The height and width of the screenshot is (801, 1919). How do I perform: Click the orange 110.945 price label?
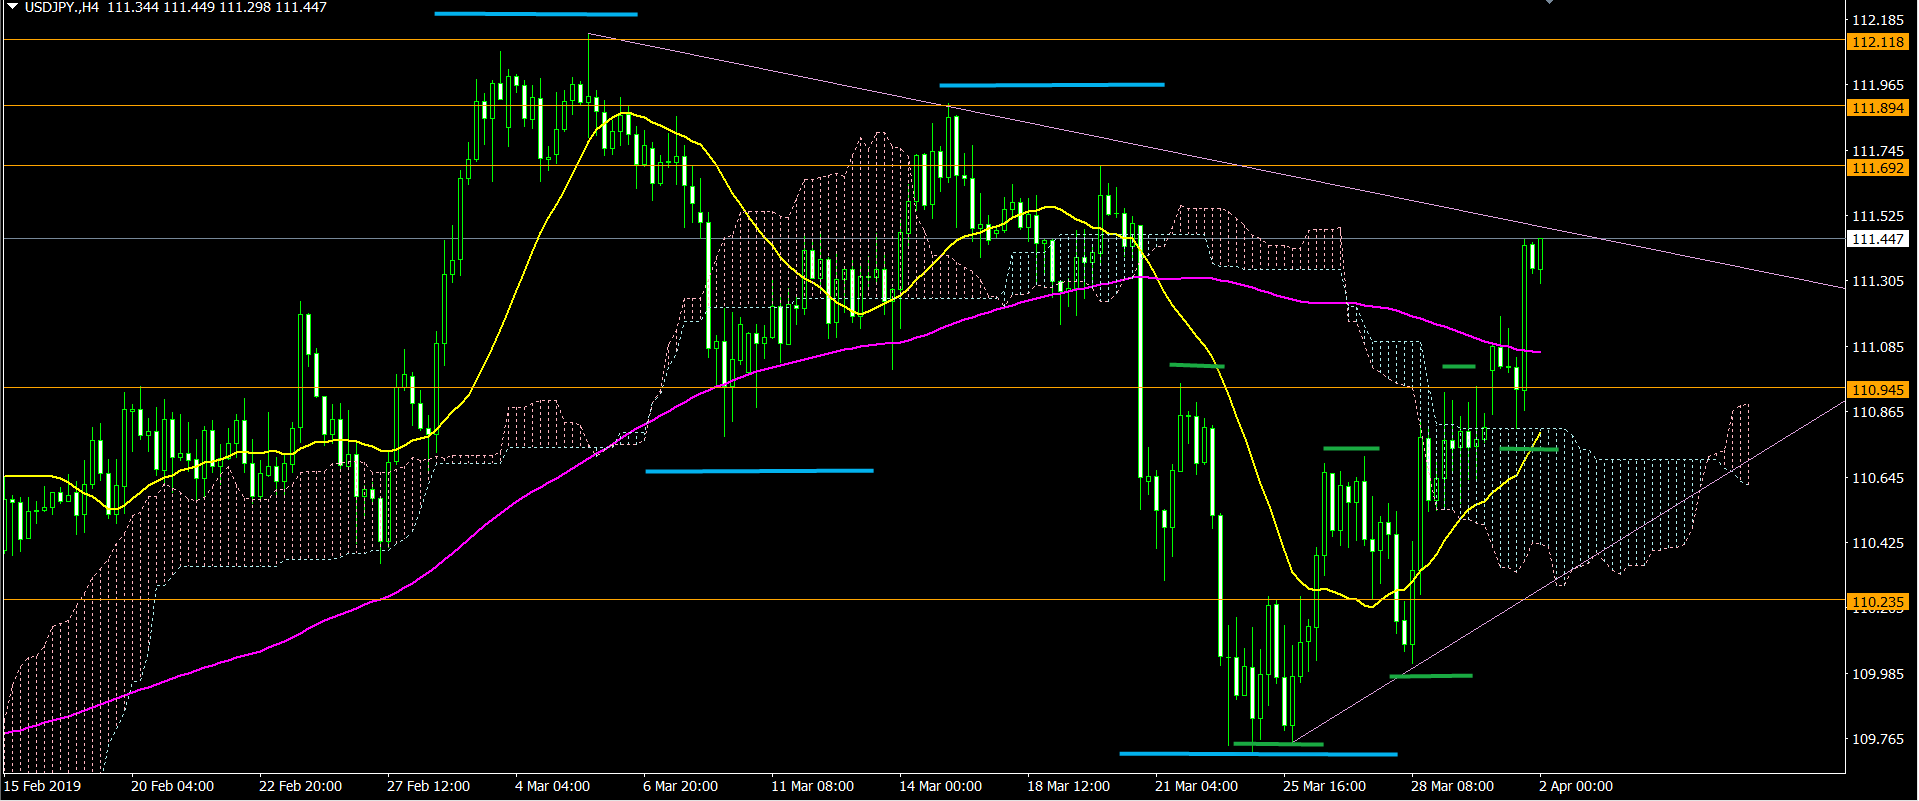pyautogui.click(x=1877, y=390)
